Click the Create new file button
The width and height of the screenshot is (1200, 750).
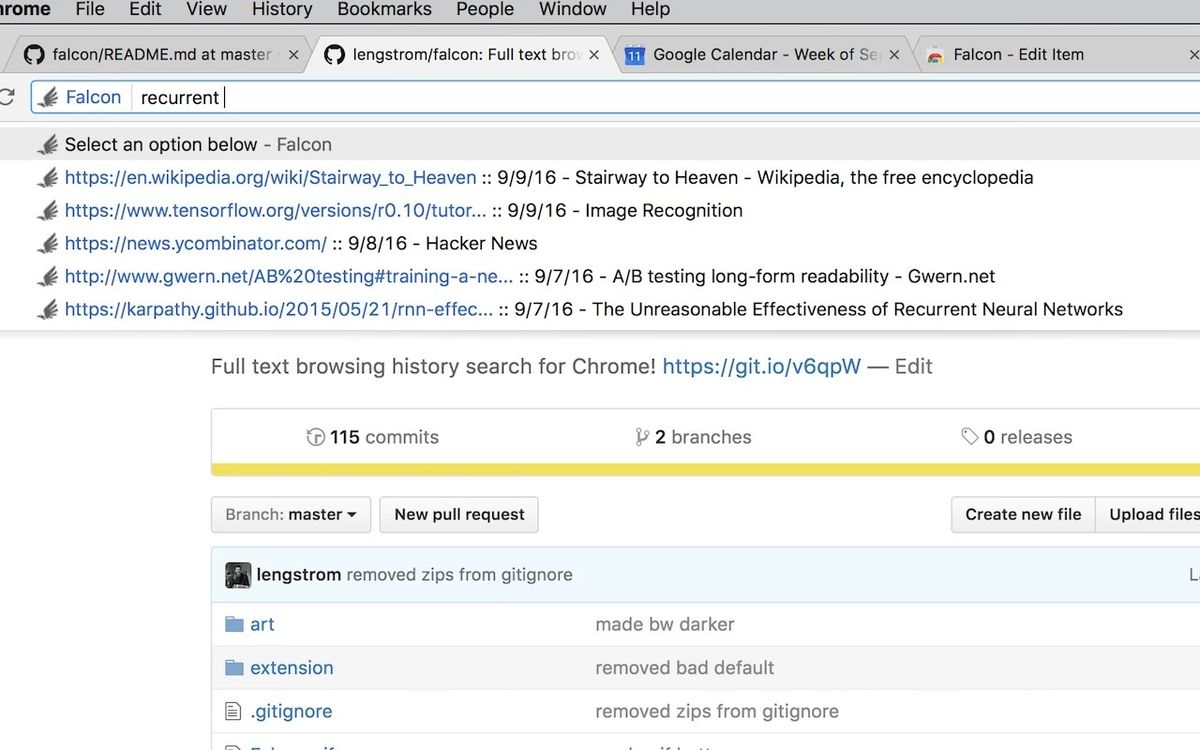(x=1022, y=514)
